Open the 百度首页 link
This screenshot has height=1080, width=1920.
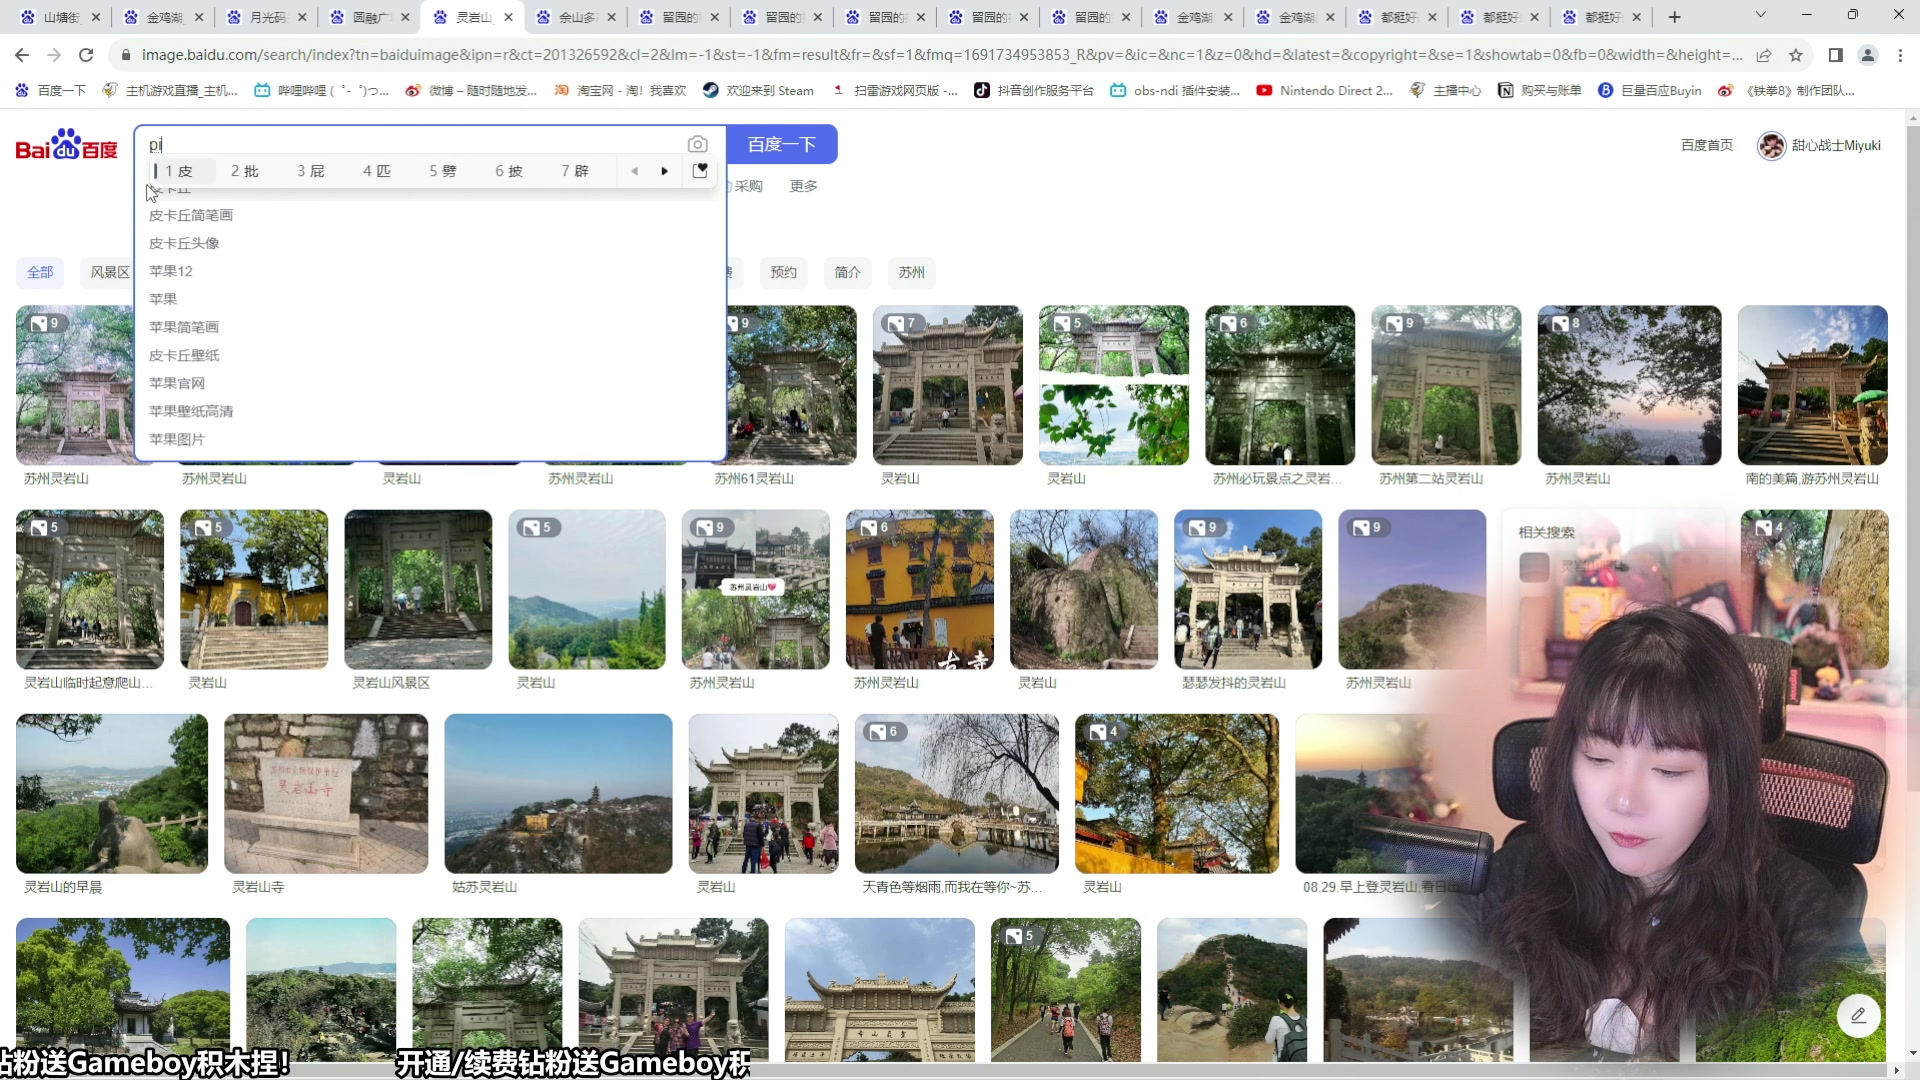click(1706, 145)
